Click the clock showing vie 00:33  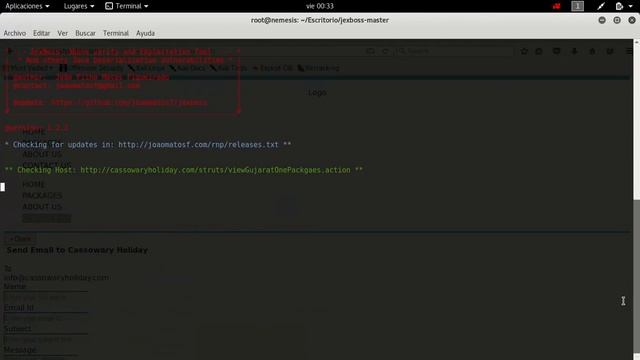[x=320, y=6]
